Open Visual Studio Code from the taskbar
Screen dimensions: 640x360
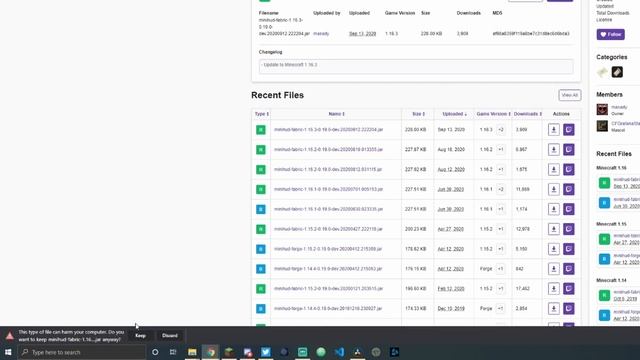click(x=339, y=352)
